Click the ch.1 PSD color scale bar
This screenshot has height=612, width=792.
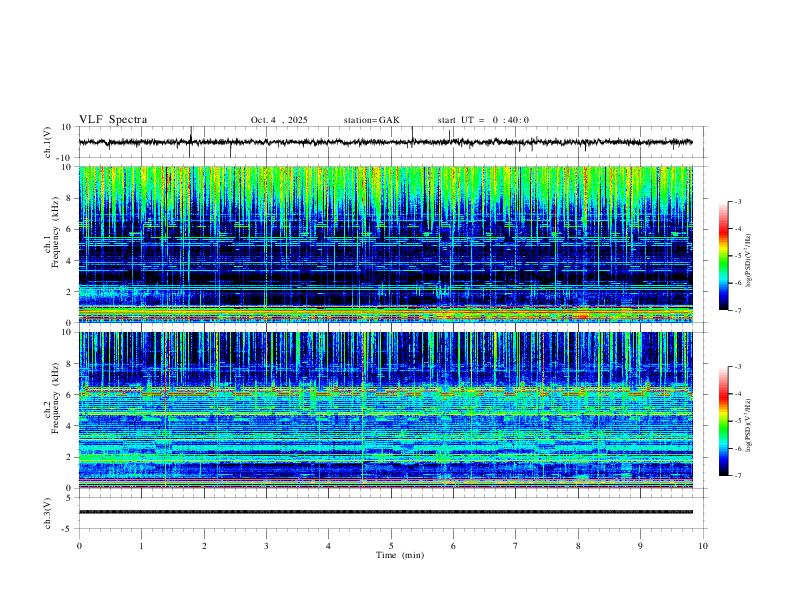coord(723,256)
